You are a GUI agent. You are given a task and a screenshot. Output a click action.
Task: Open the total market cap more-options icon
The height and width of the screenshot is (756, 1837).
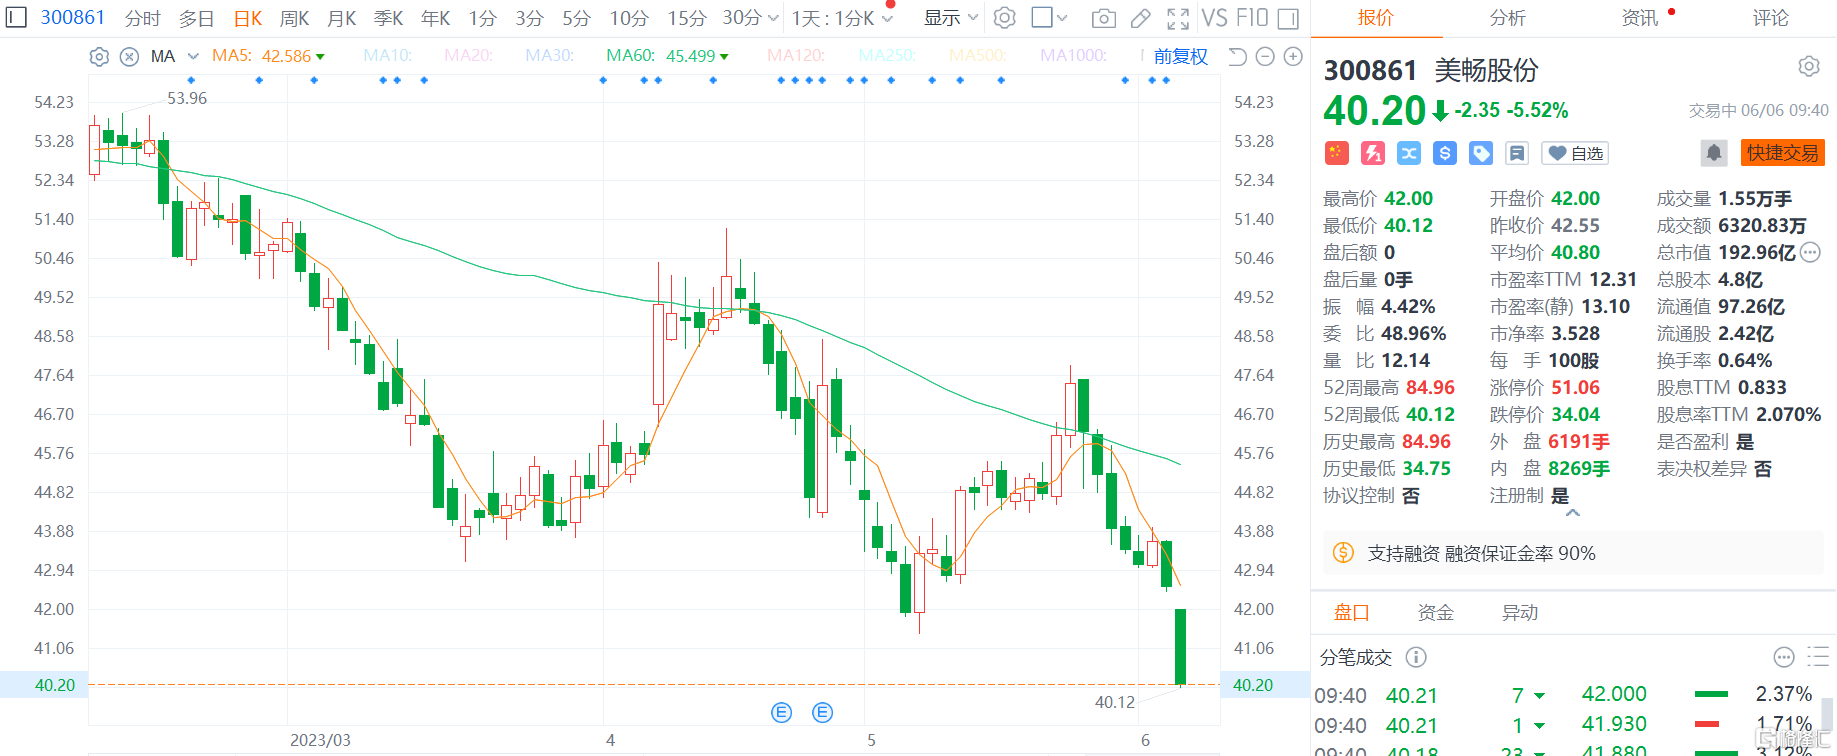tap(1810, 253)
